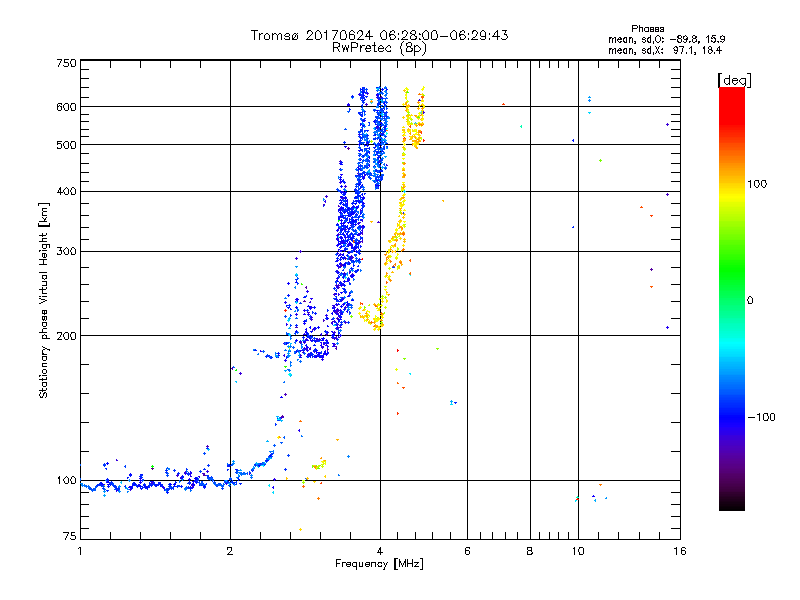This screenshot has width=800, height=600.
Task: Click the "Stationary phase Virtual Height [km]" axis title
Action: (44, 300)
